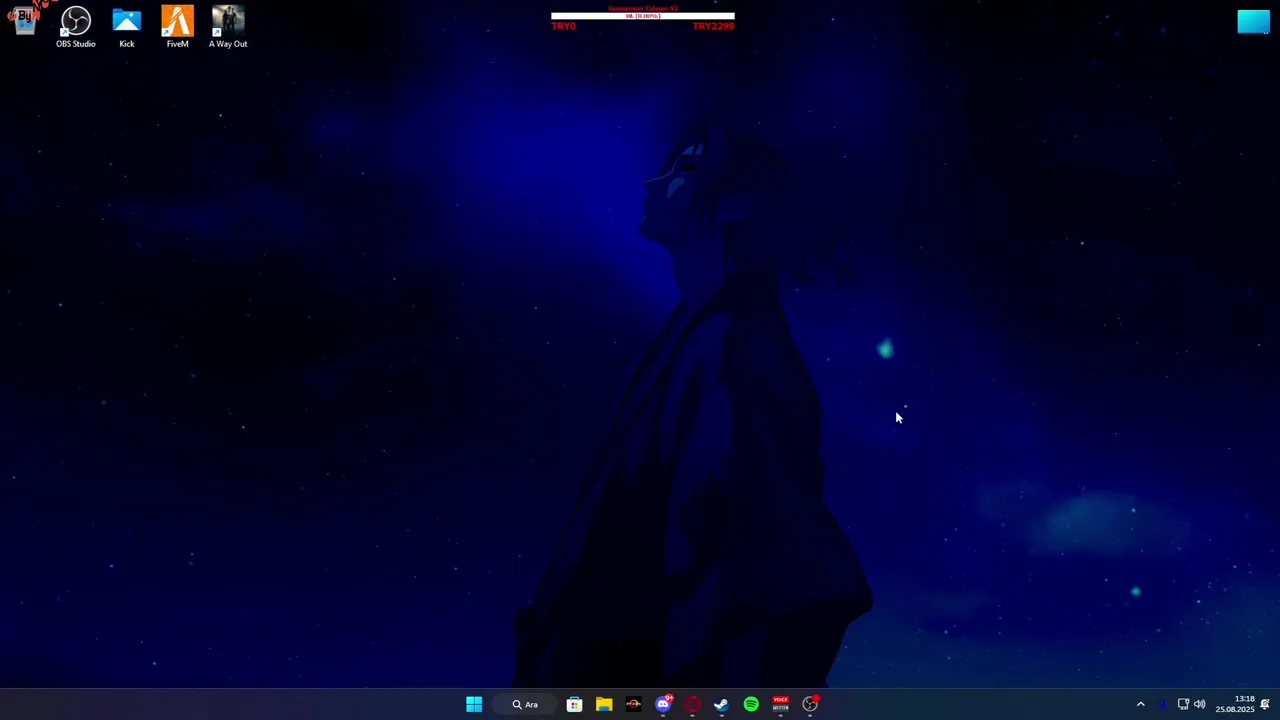Image resolution: width=1280 pixels, height=720 pixels.
Task: Open the OBS Studio desktop shortcut
Action: tap(76, 27)
